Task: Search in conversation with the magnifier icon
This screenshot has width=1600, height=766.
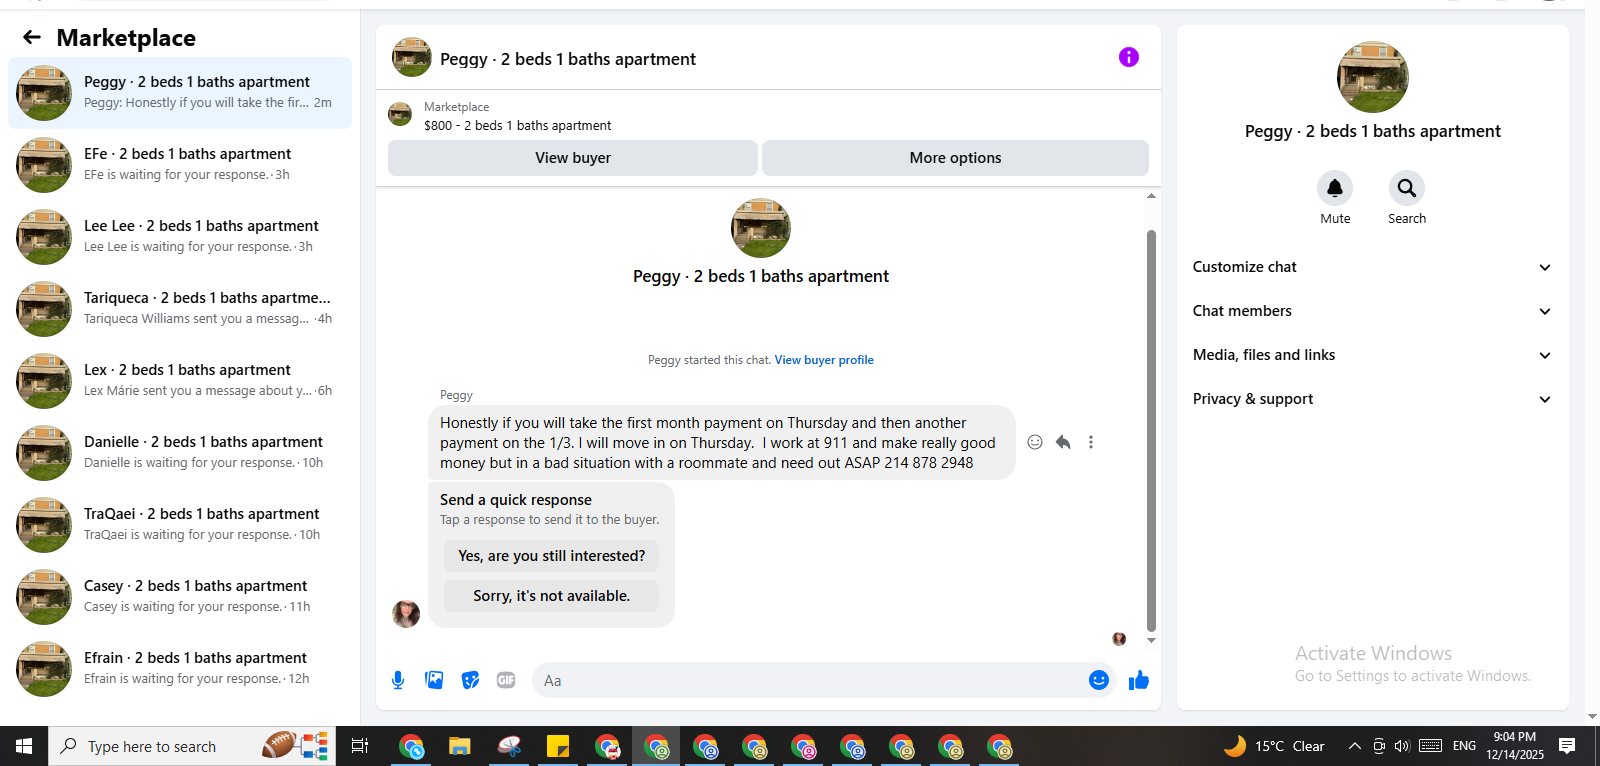Action: click(x=1407, y=188)
